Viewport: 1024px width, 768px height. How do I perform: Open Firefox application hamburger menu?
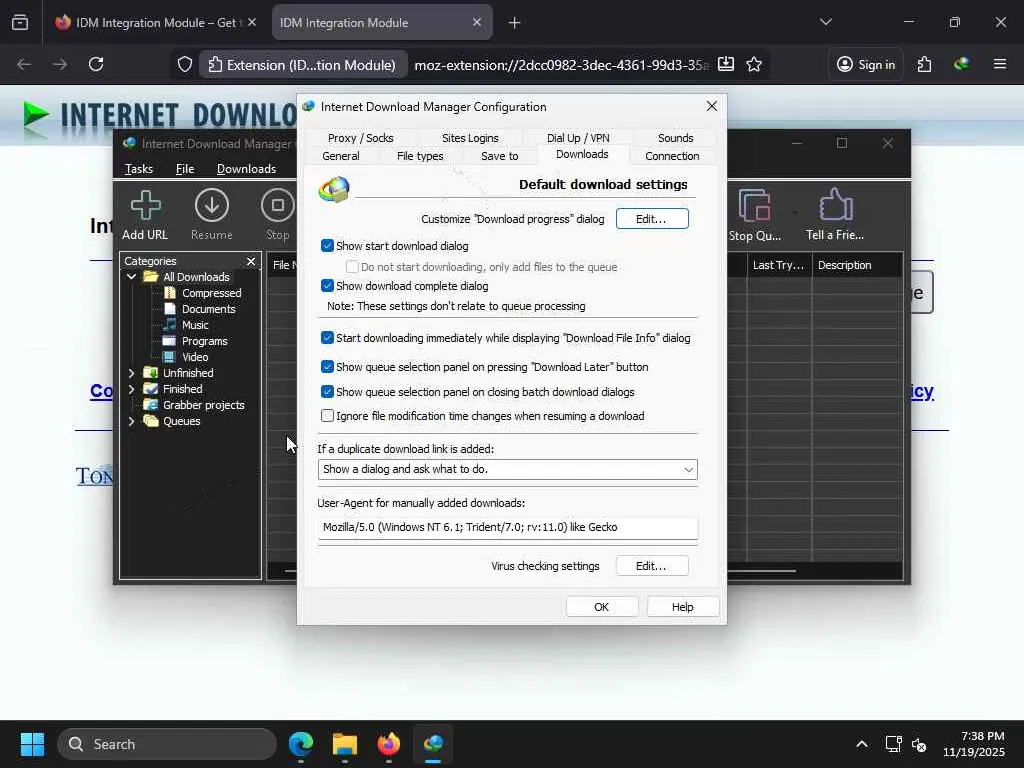click(1000, 64)
